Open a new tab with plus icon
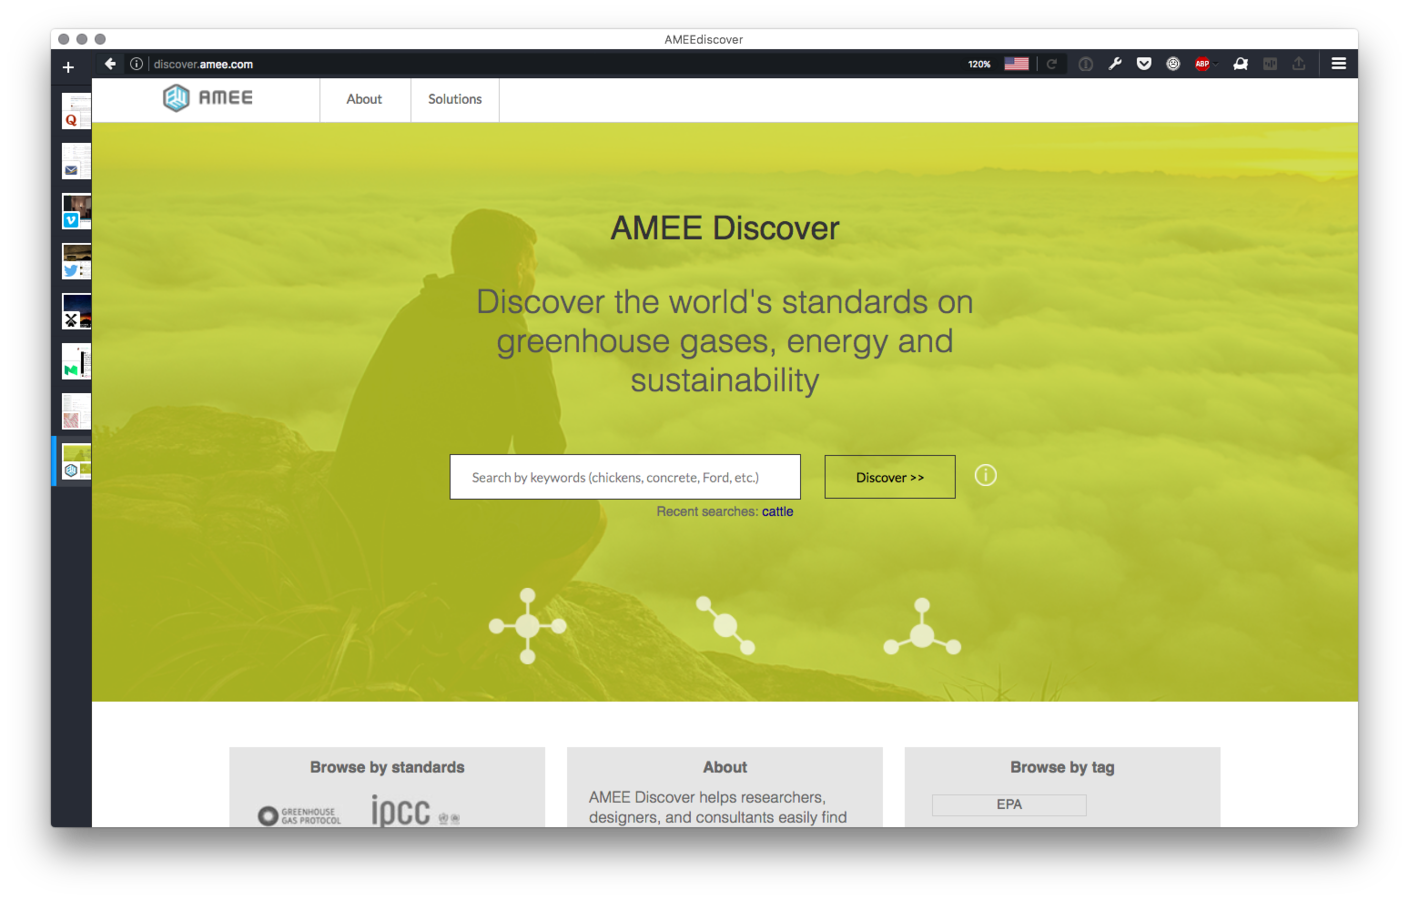This screenshot has width=1409, height=900. coord(68,67)
